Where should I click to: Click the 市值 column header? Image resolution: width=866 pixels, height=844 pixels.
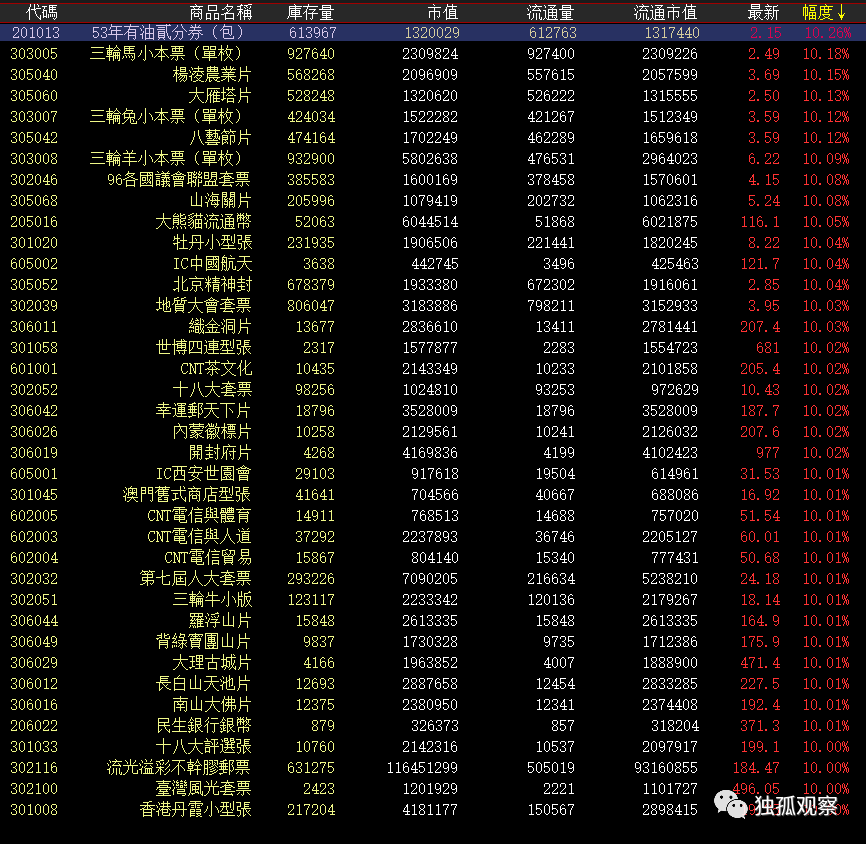443,12
